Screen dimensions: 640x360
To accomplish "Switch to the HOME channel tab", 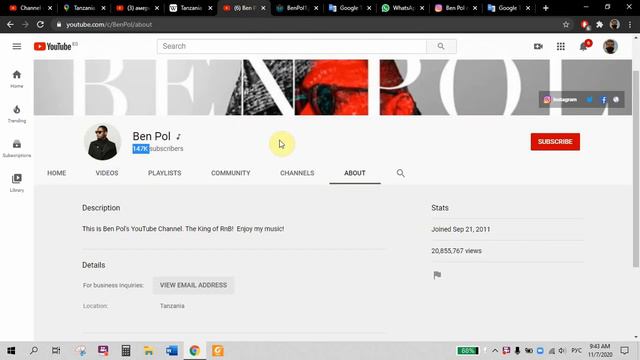I will 56,173.
